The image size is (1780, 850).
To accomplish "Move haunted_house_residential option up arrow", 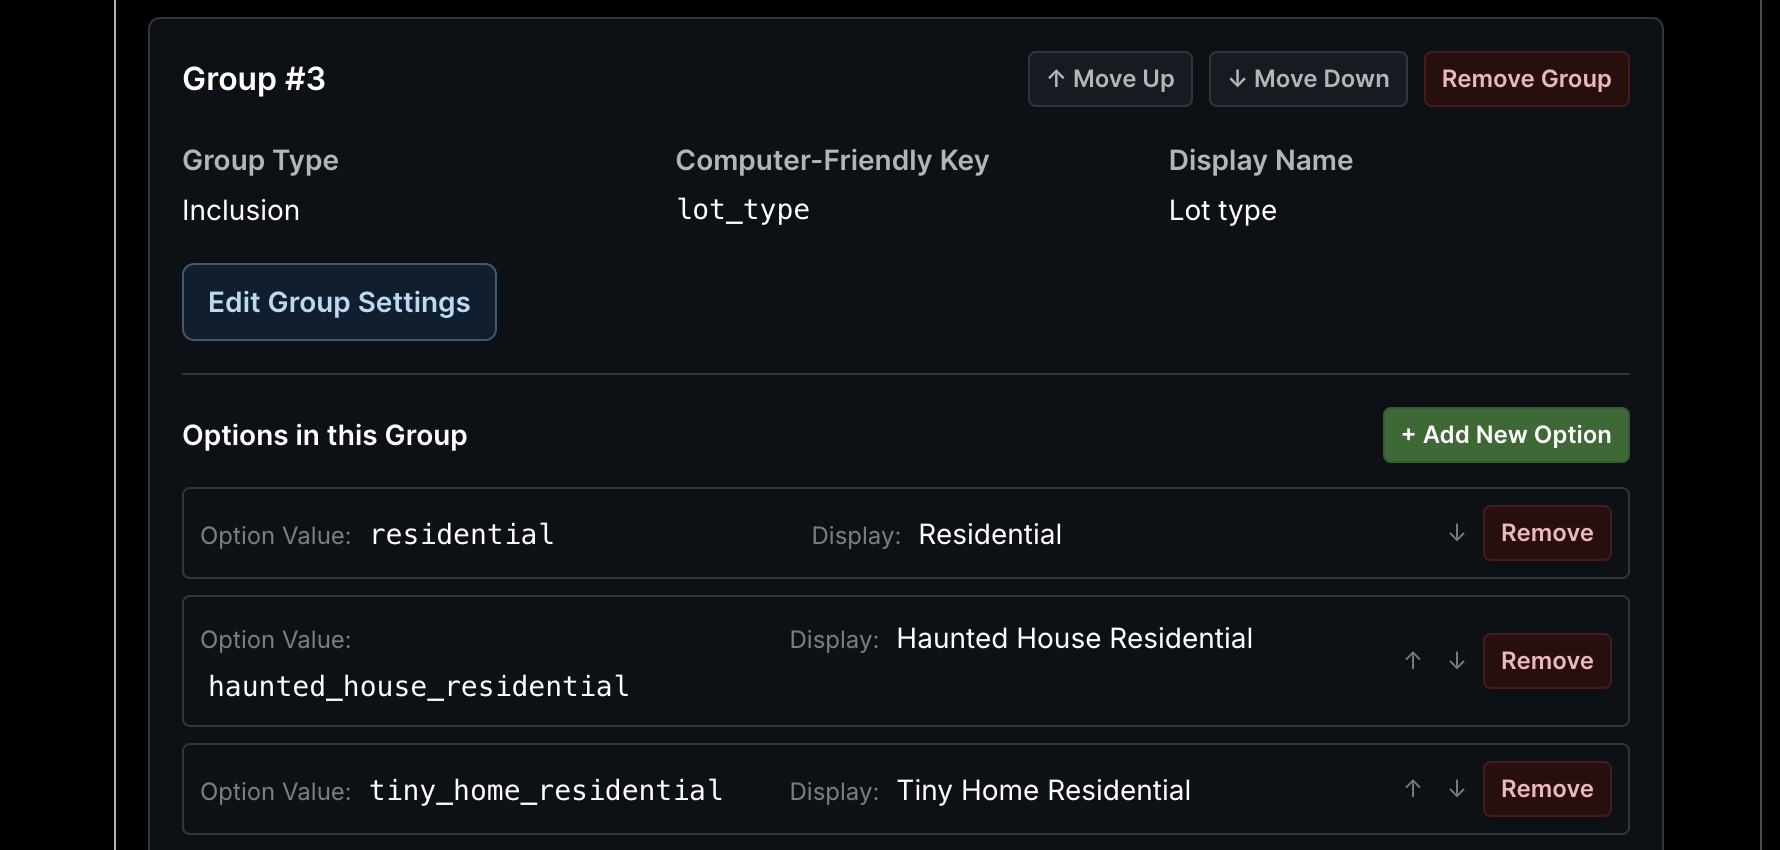I will click(1413, 661).
